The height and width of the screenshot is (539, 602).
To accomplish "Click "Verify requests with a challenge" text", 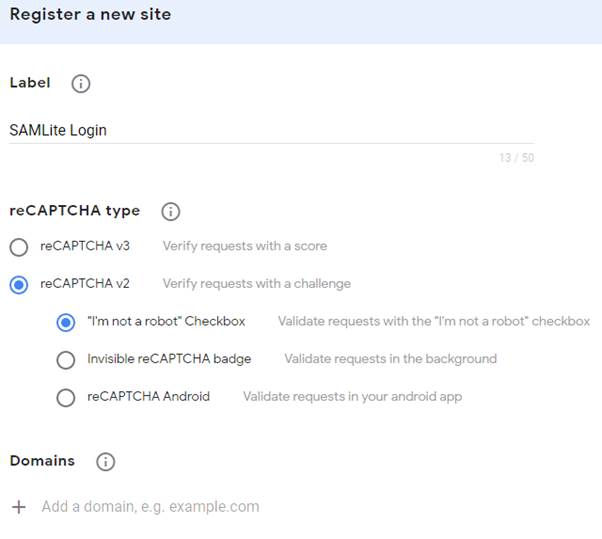I will [x=257, y=283].
